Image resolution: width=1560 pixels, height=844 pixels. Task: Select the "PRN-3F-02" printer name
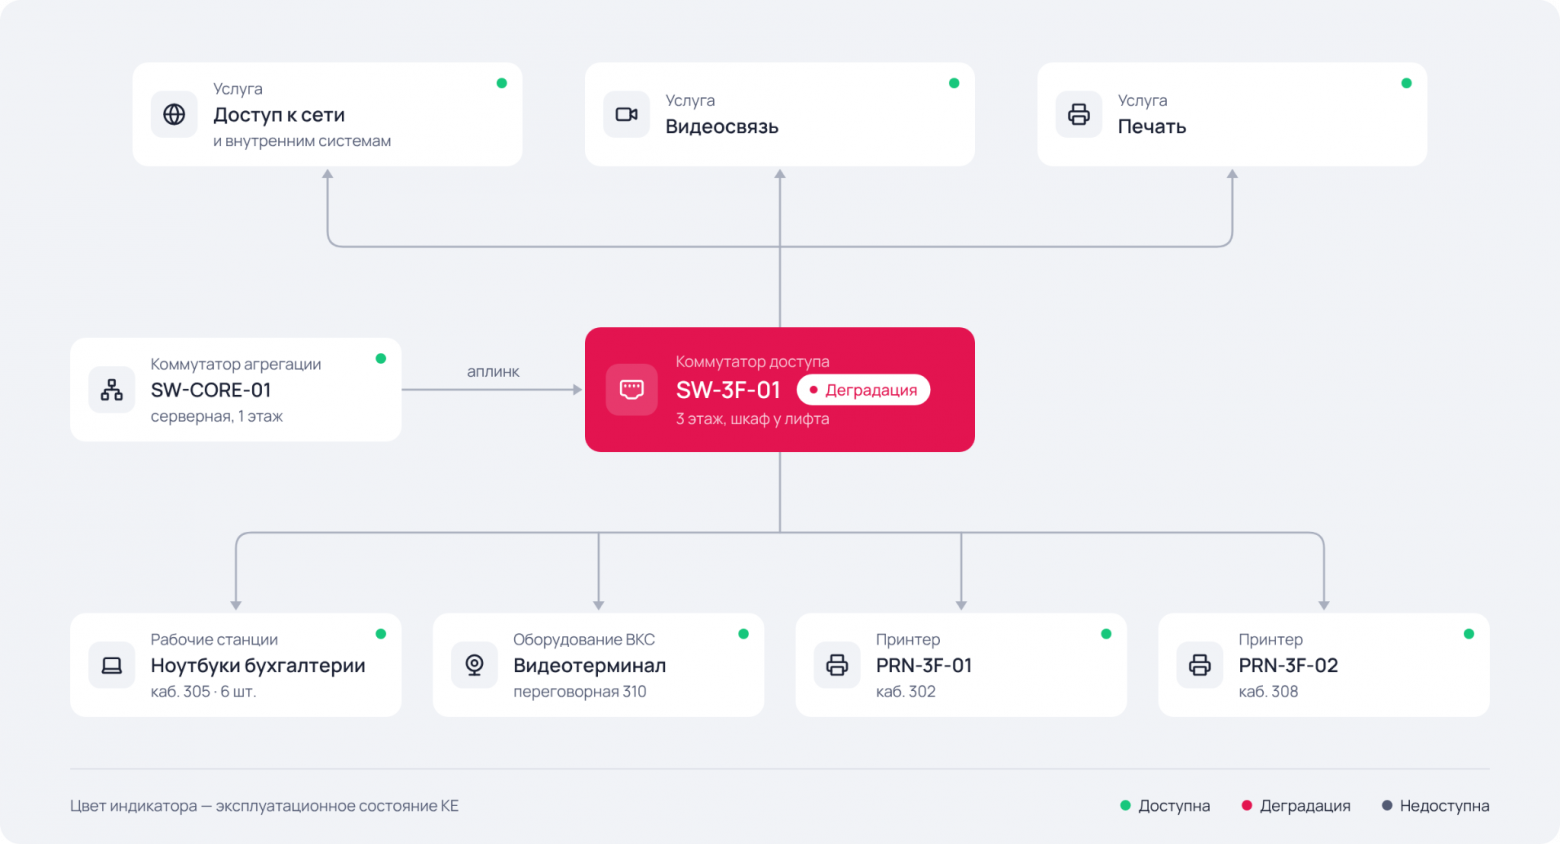coord(1288,666)
